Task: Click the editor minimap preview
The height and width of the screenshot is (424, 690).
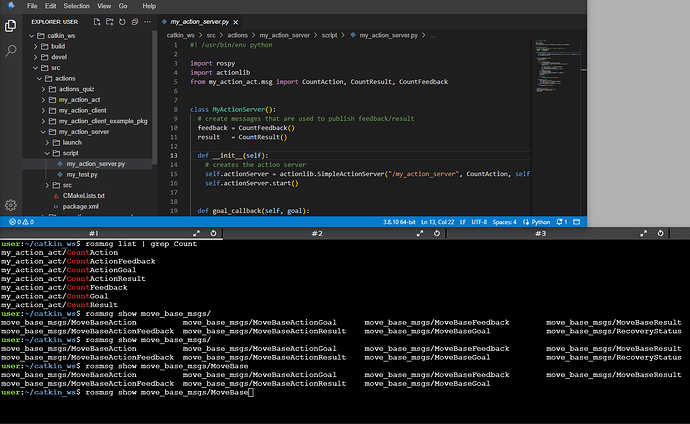Action: tap(555, 66)
